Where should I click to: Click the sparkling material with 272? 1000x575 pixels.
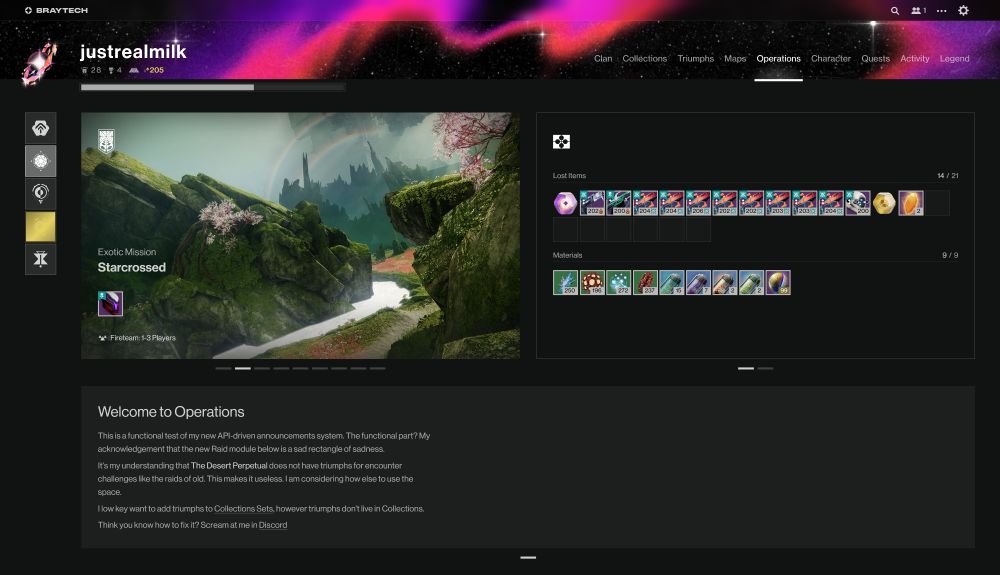coord(619,282)
